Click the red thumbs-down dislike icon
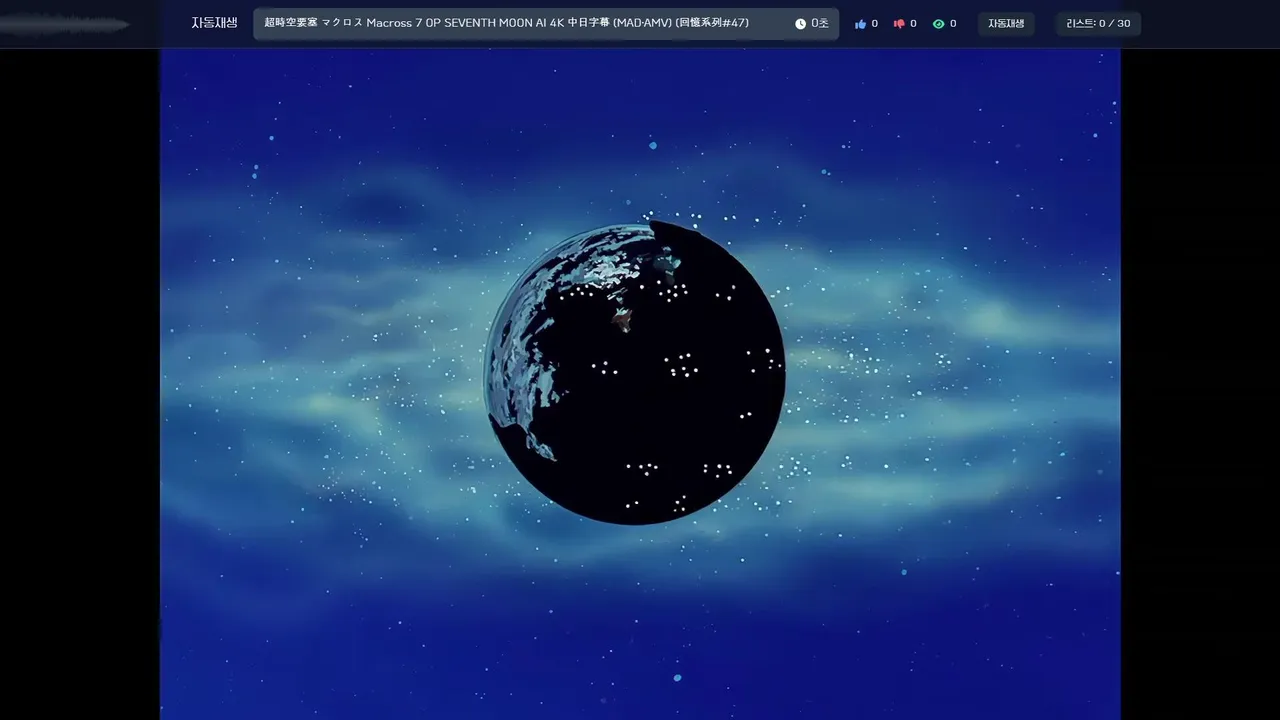The image size is (1280, 720). click(899, 24)
